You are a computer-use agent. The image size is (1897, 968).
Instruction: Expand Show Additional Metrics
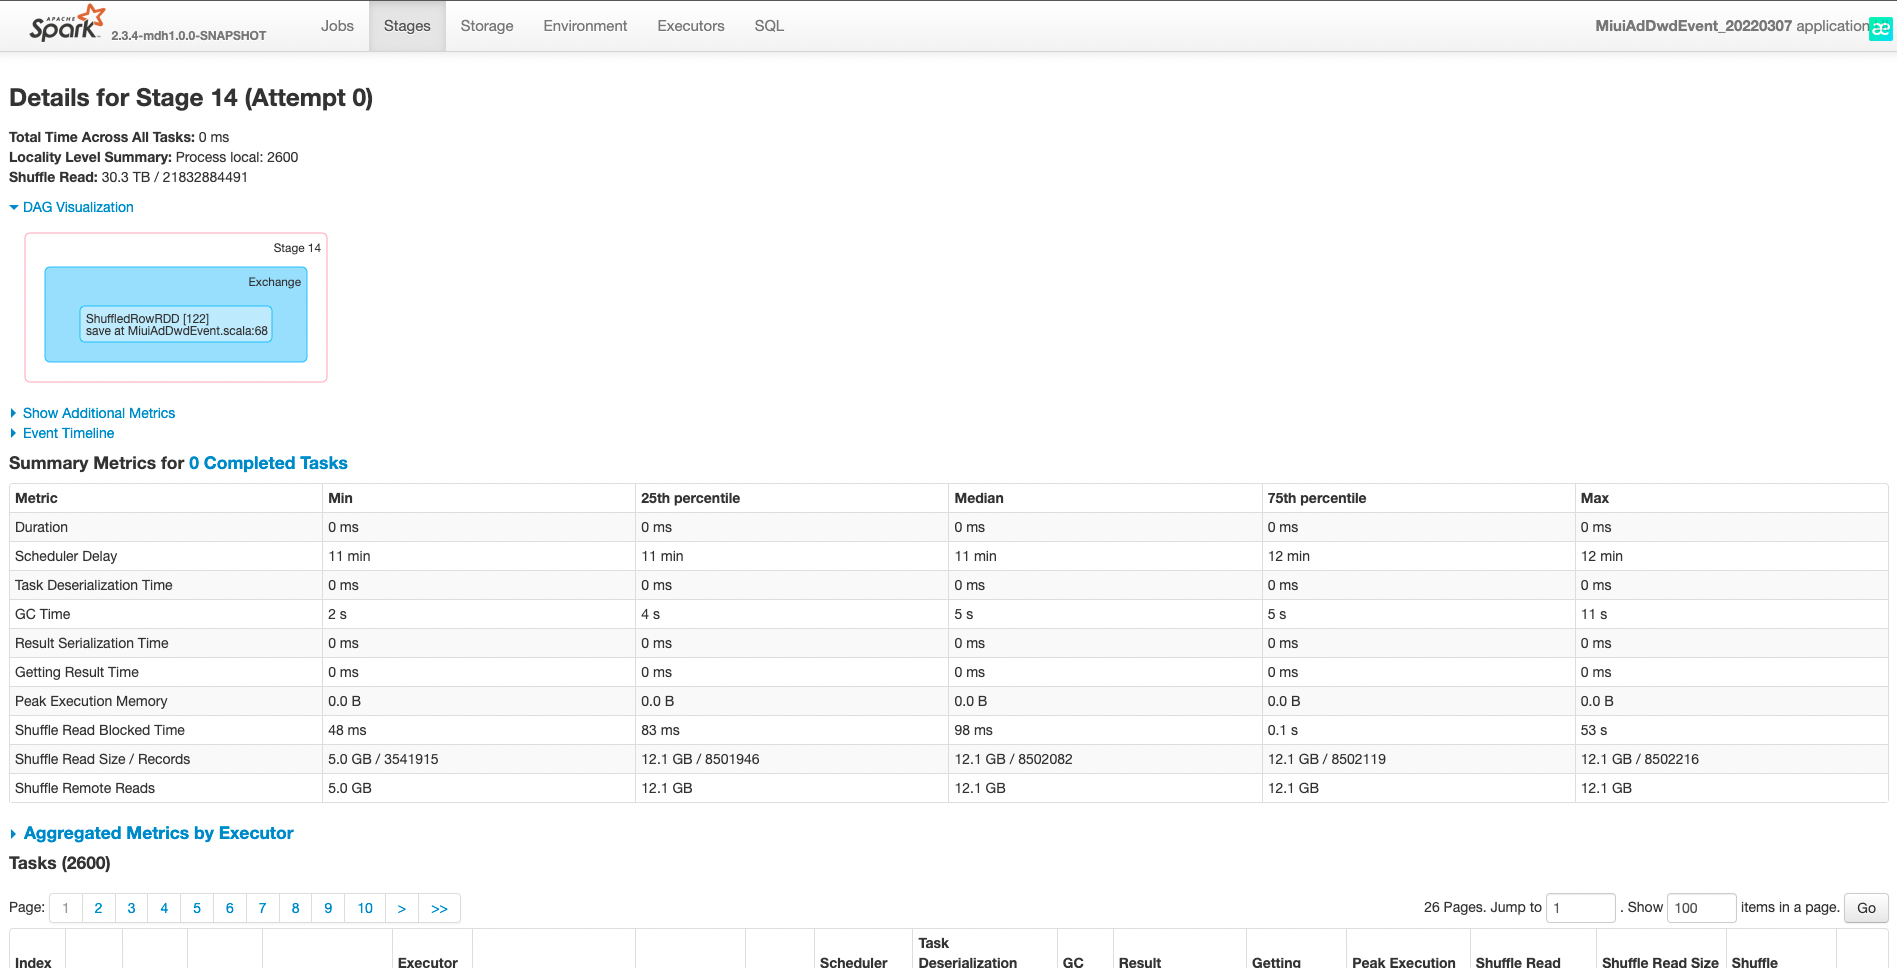[x=98, y=413]
